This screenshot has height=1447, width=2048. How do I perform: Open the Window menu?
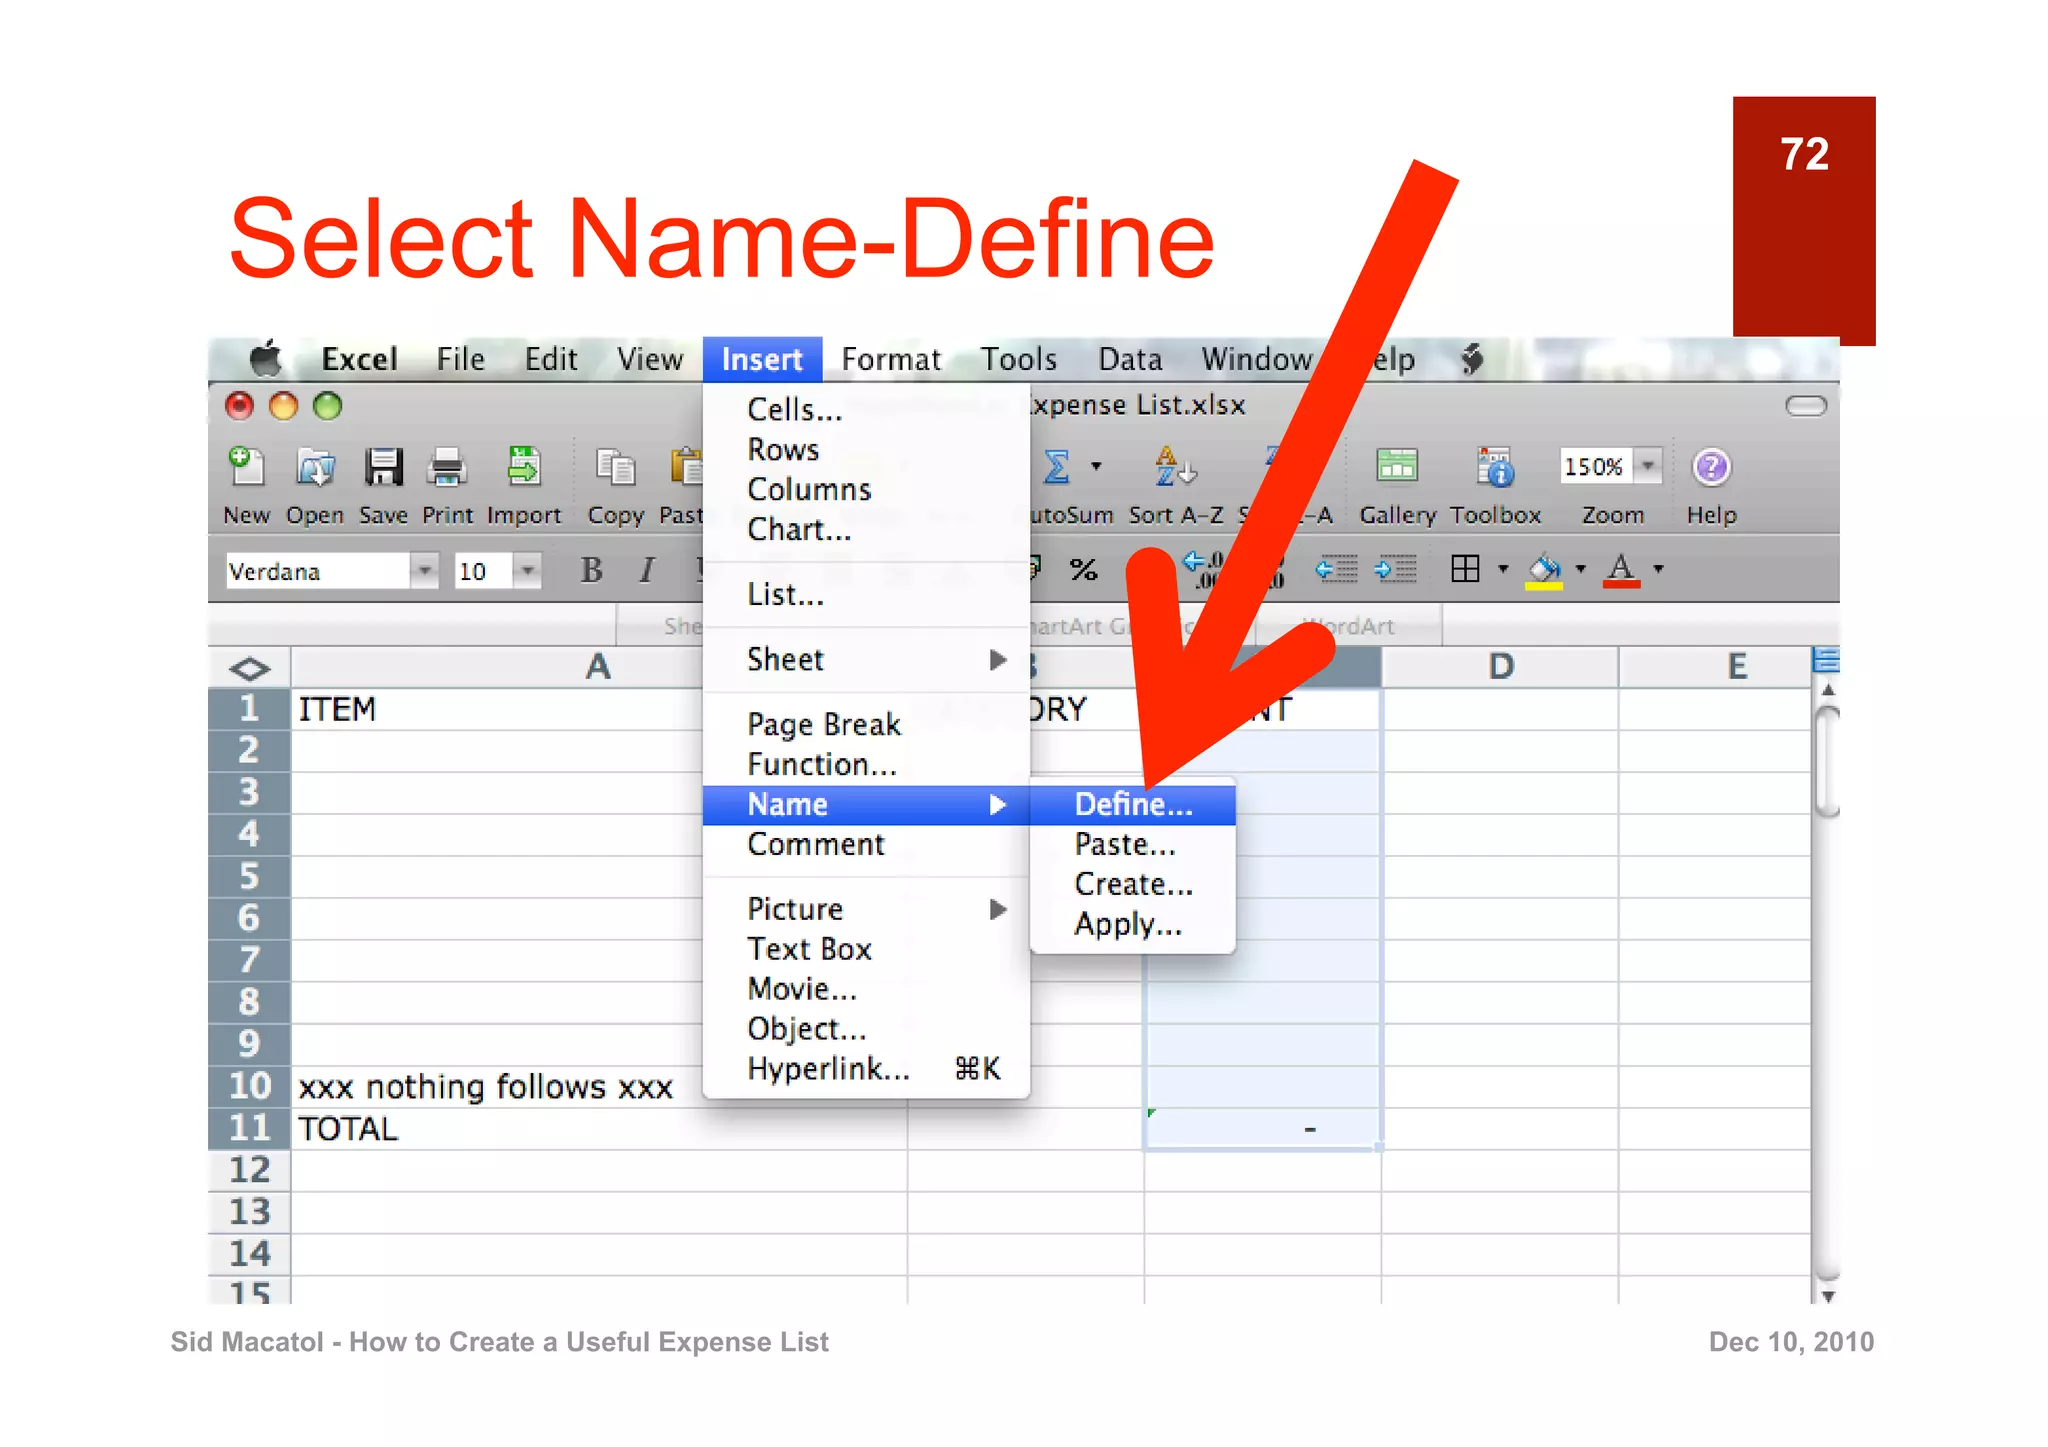tap(1257, 359)
